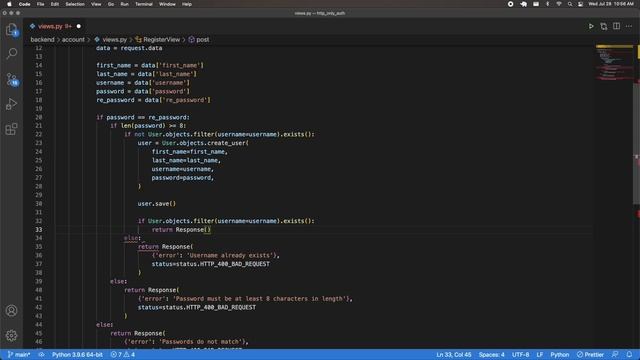Click the screen recording menu bar icon
The width and height of the screenshot is (640, 360).
[510, 4]
